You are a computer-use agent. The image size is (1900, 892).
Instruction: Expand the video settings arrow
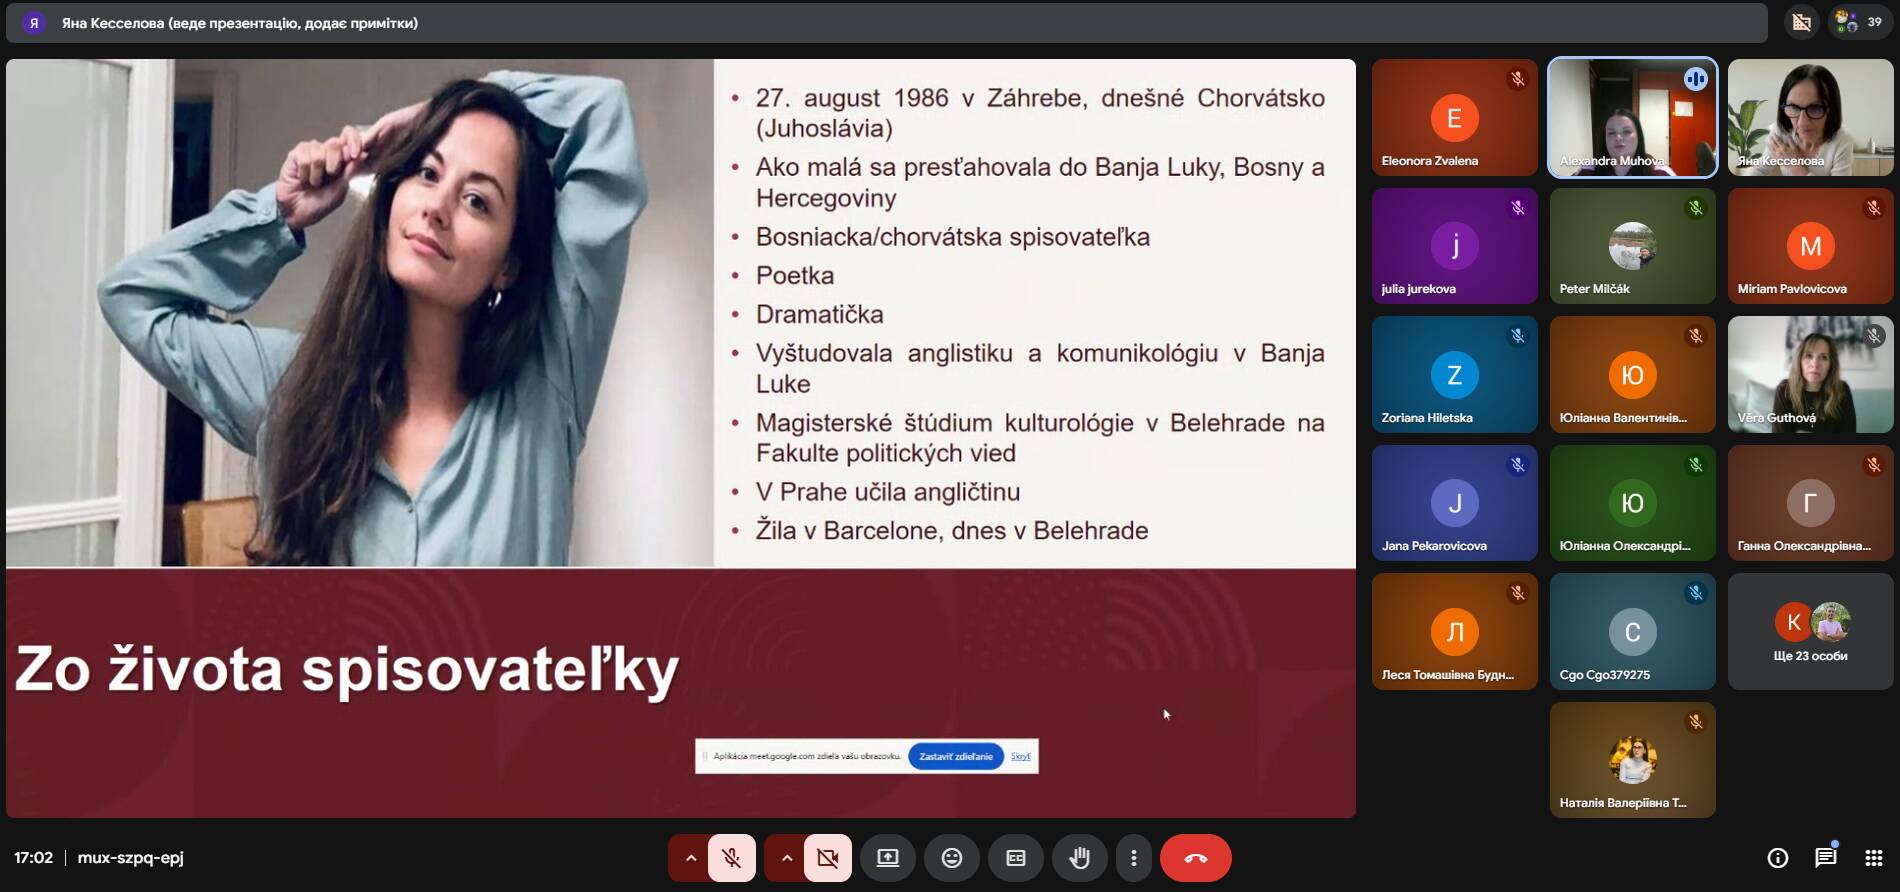(x=786, y=858)
